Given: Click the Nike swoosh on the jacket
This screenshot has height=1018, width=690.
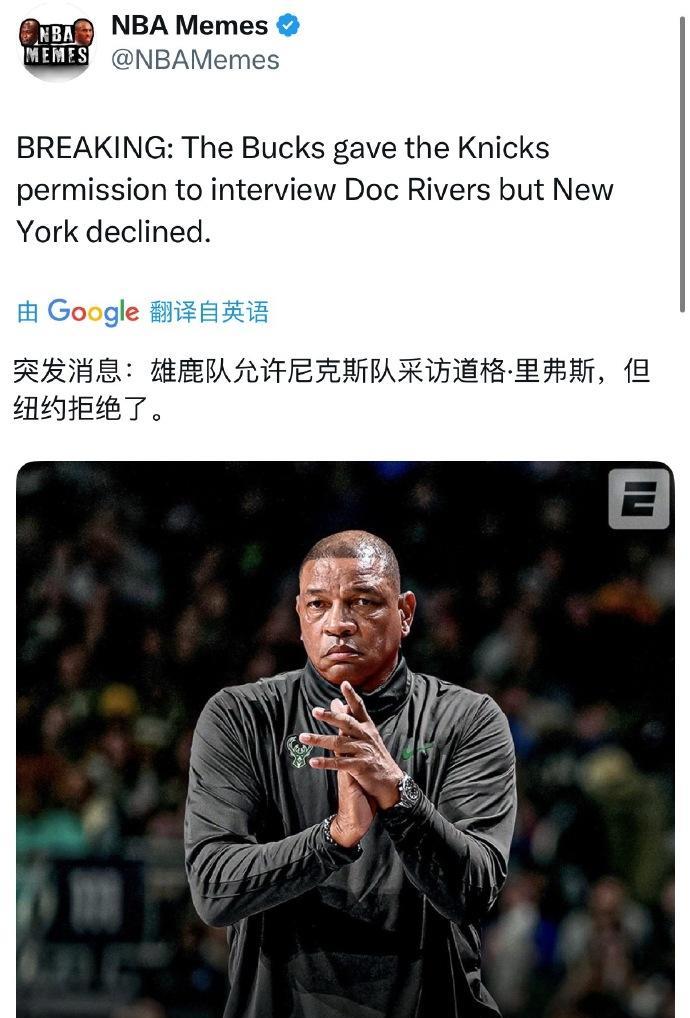Looking at the screenshot, I should pyautogui.click(x=415, y=752).
